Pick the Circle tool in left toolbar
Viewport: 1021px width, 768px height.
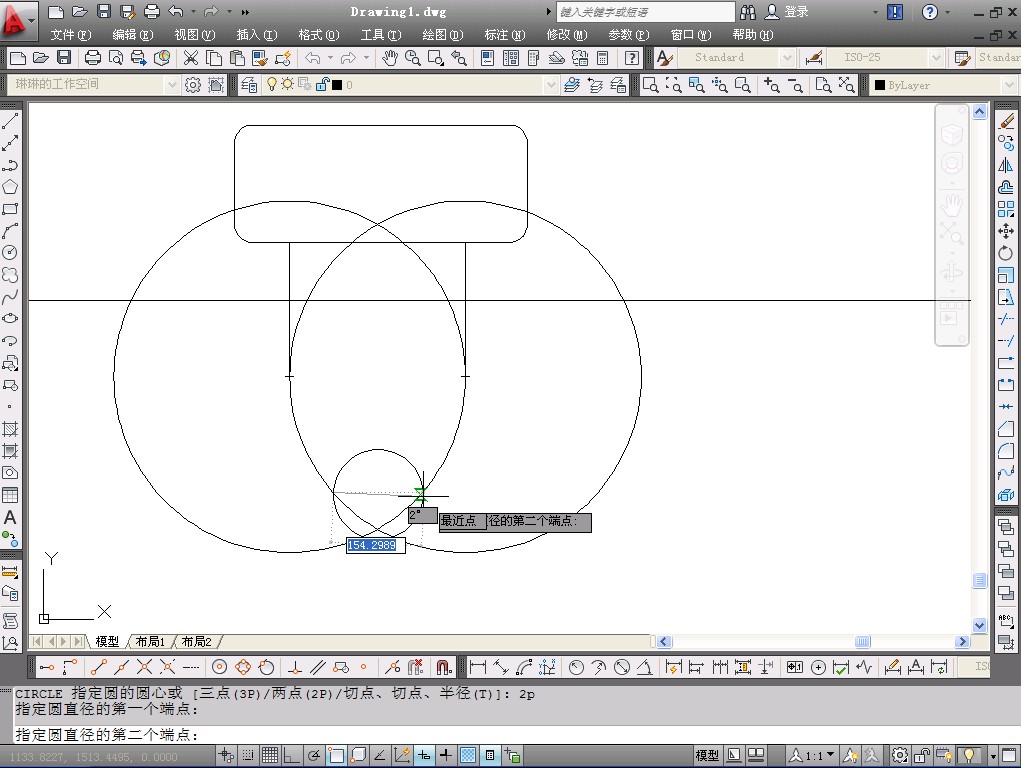tap(10, 252)
